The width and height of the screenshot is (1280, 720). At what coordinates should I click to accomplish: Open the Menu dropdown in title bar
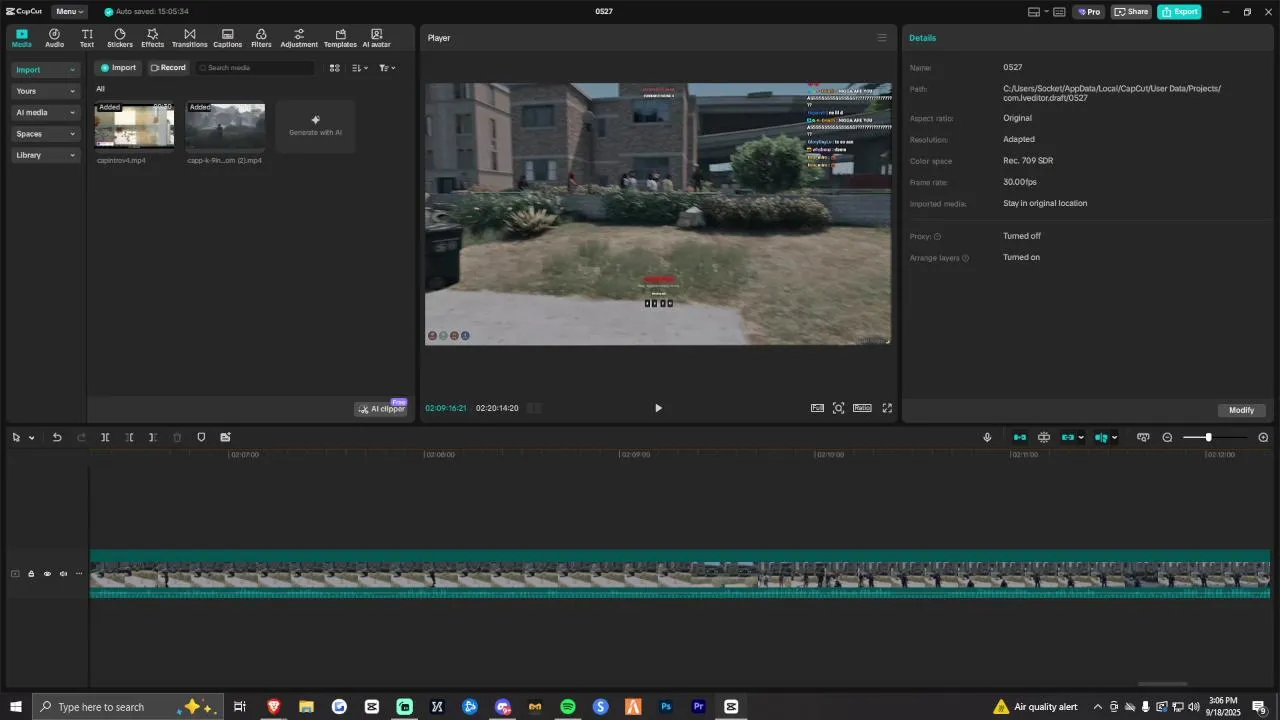point(69,12)
